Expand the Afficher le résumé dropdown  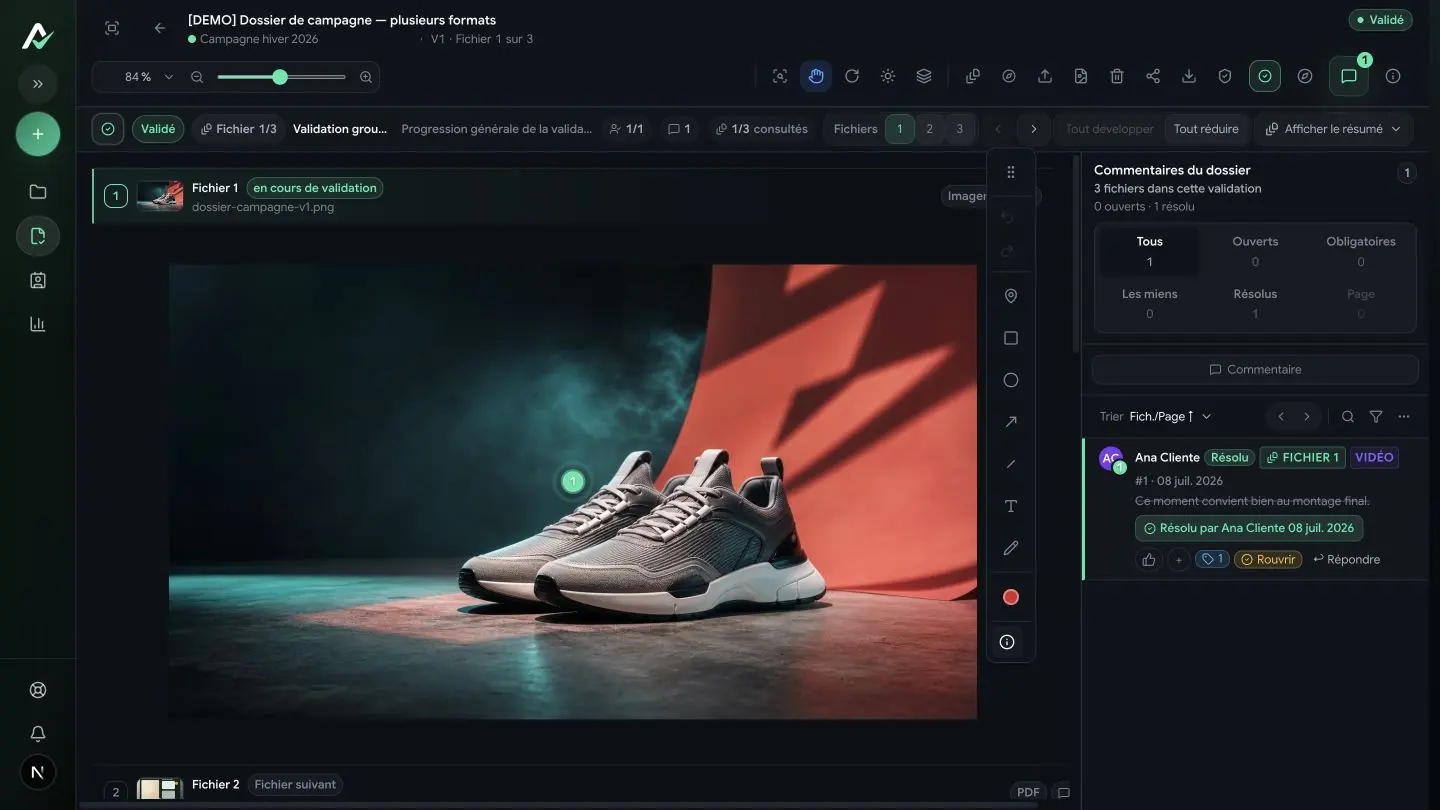click(1333, 129)
